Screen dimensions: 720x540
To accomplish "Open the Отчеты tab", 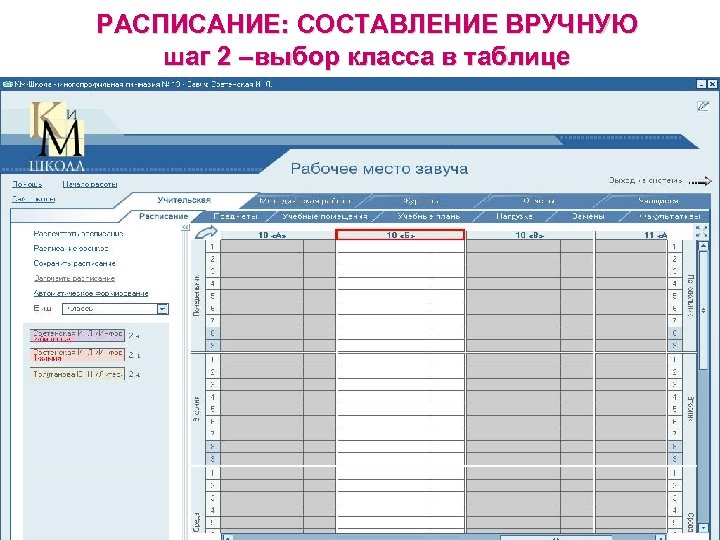I will pos(538,201).
